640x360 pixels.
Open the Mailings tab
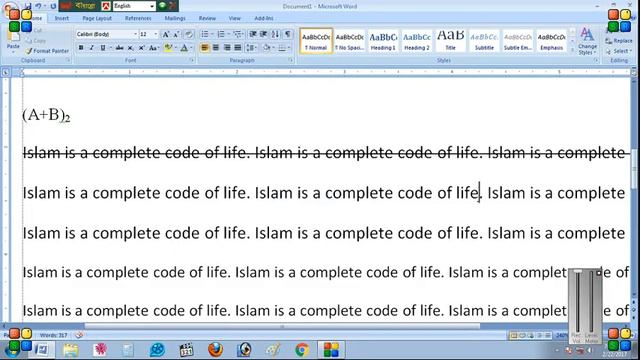(x=175, y=18)
